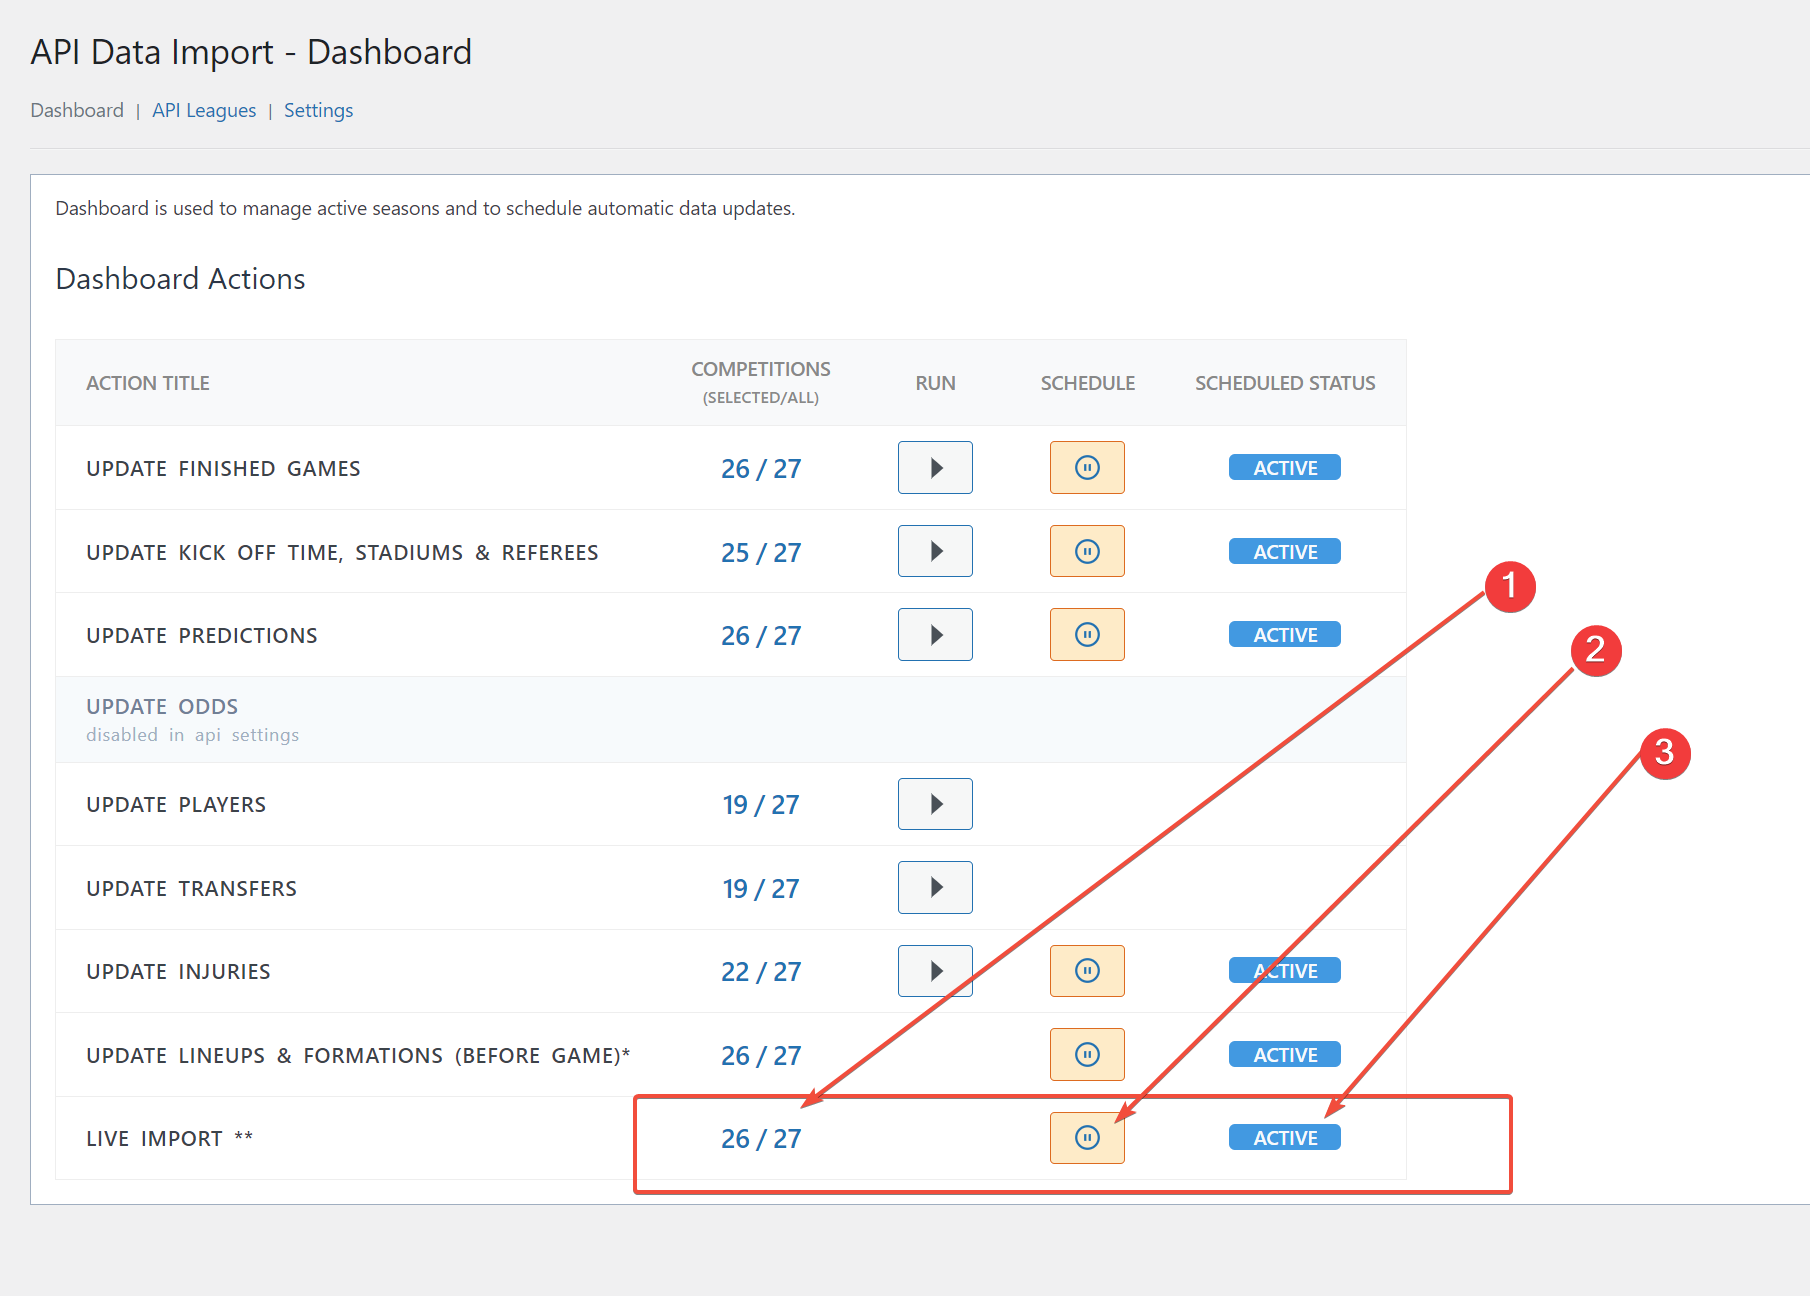
Task: Click the Dashboard navigation link
Action: click(77, 110)
